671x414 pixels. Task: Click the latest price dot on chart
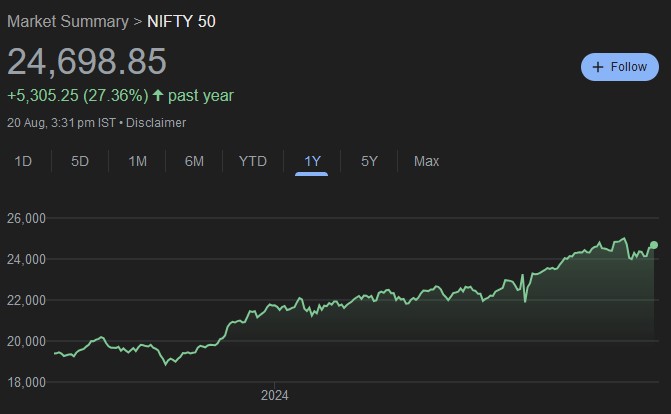[x=654, y=245]
